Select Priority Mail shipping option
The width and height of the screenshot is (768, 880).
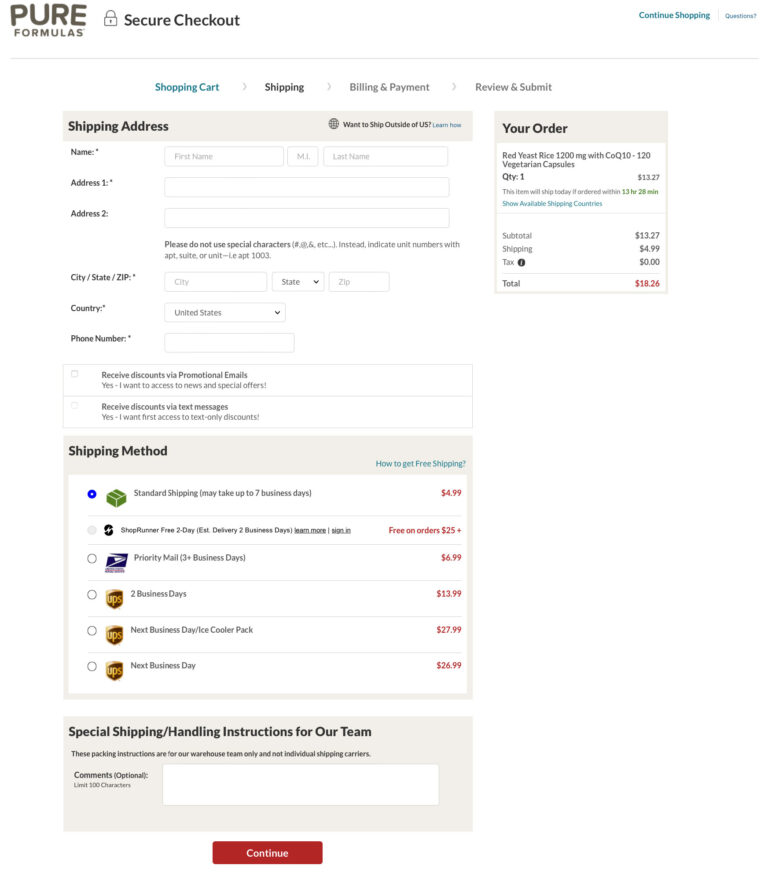click(92, 559)
